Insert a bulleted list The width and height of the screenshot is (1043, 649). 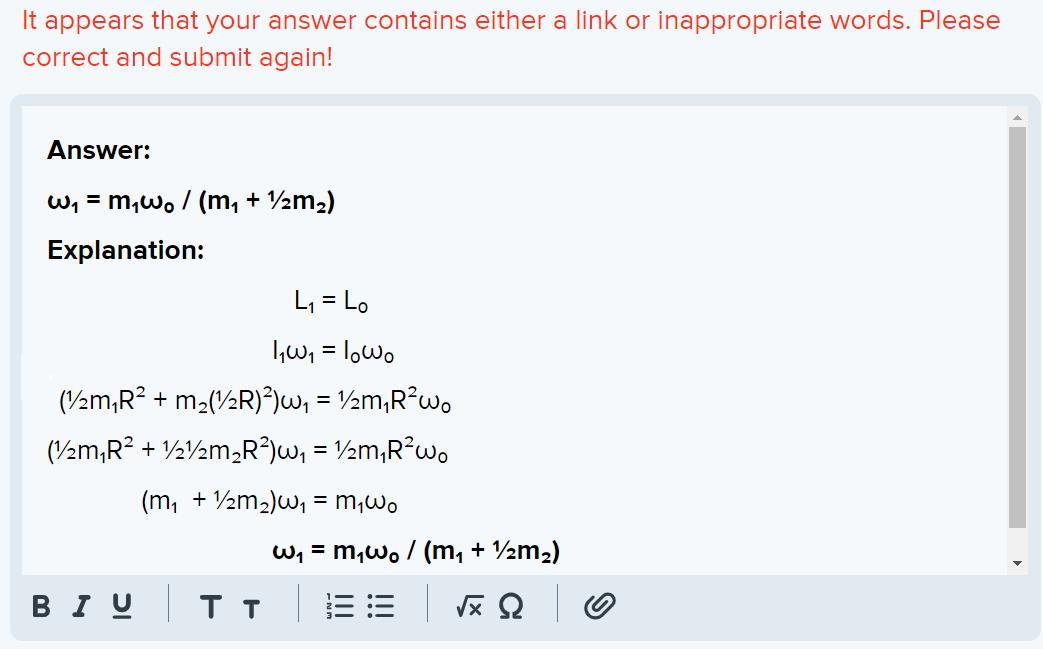pos(381,606)
